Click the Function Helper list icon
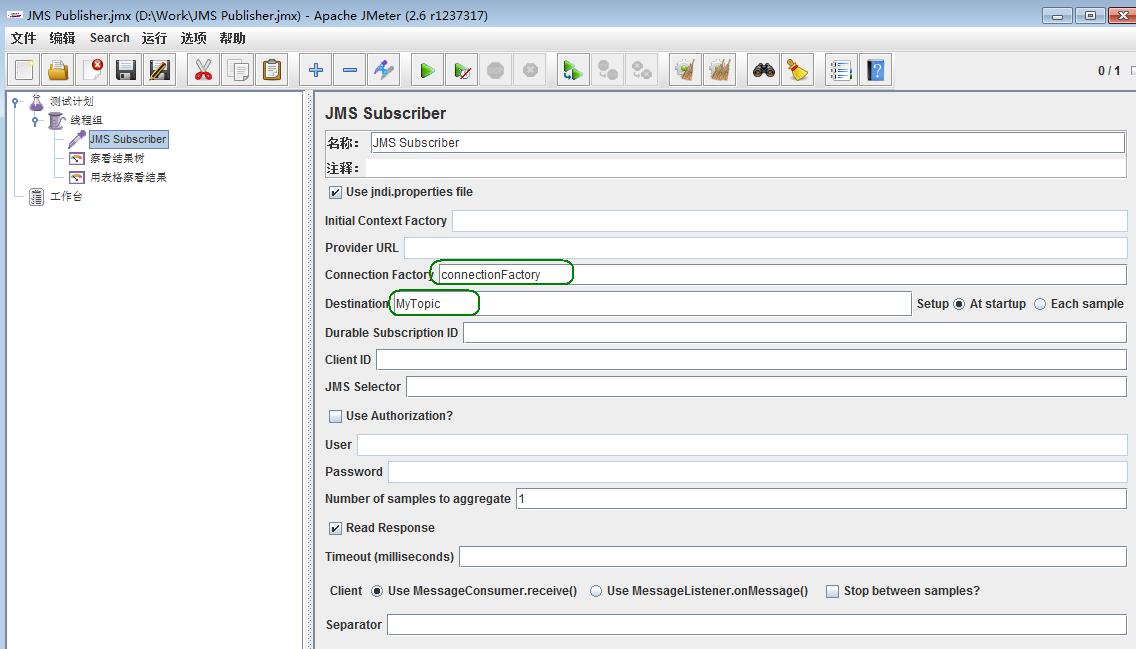The width and height of the screenshot is (1136, 649). pyautogui.click(x=841, y=70)
